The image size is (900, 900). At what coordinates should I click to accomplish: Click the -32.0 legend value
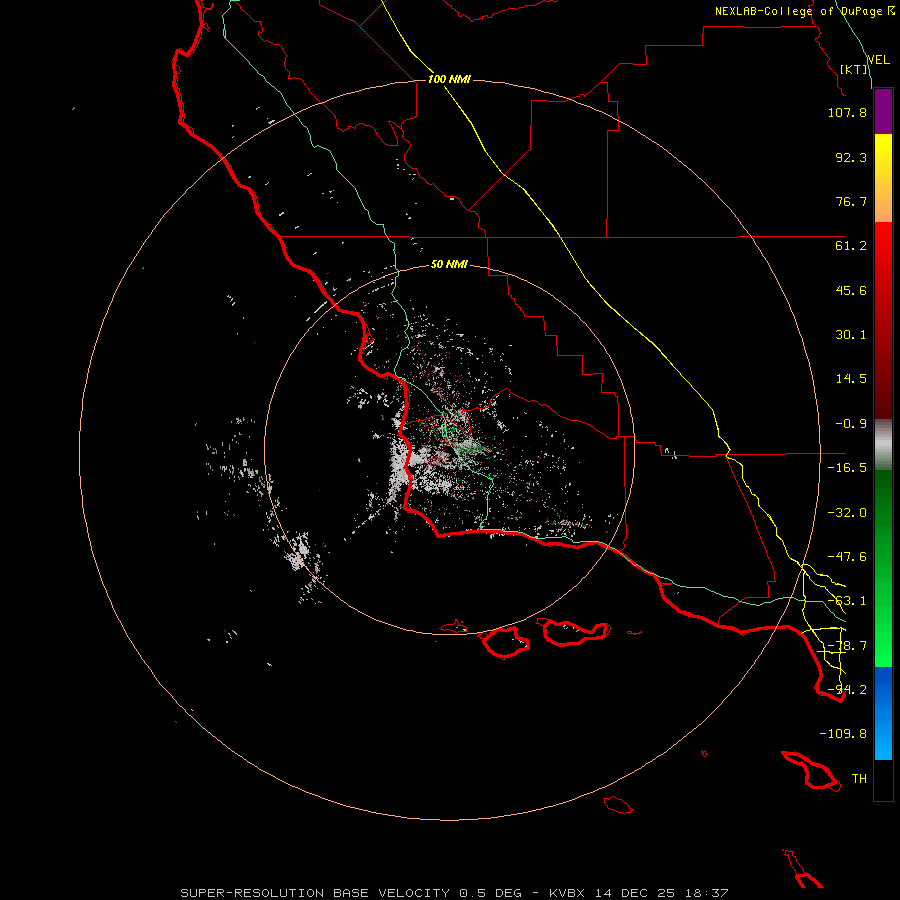tap(847, 513)
